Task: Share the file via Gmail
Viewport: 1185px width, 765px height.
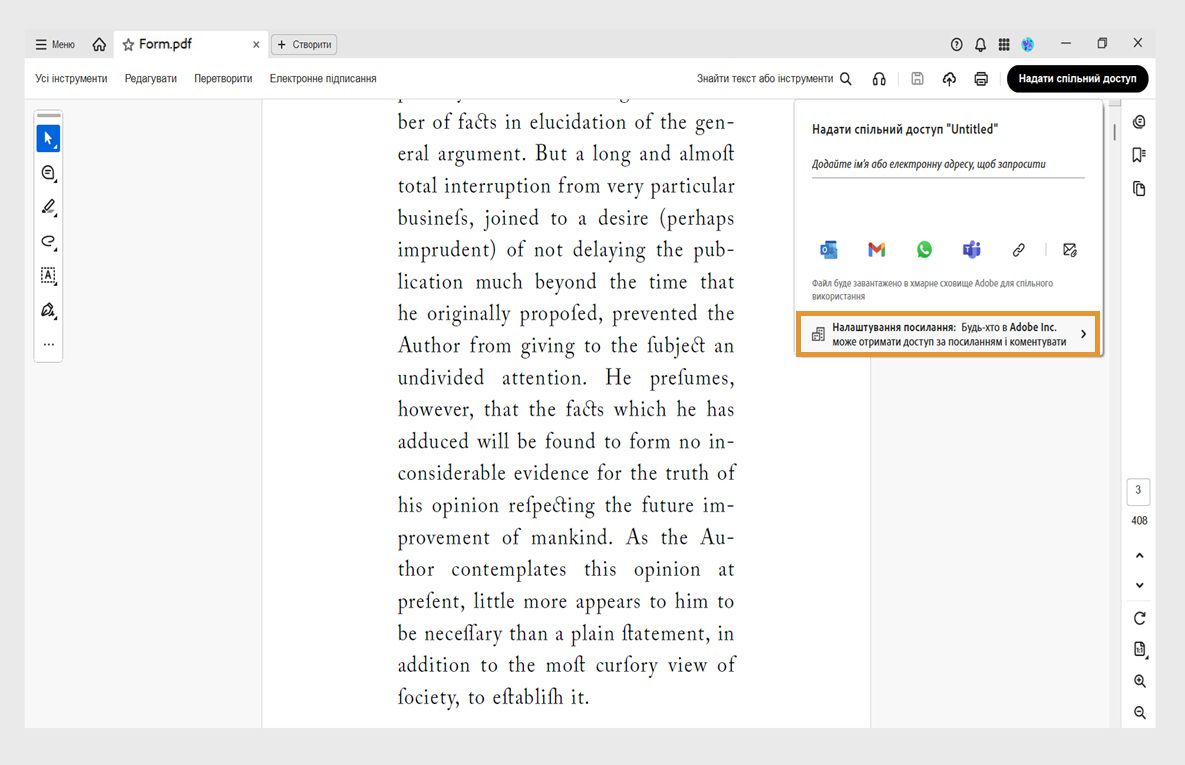Action: [x=876, y=250]
